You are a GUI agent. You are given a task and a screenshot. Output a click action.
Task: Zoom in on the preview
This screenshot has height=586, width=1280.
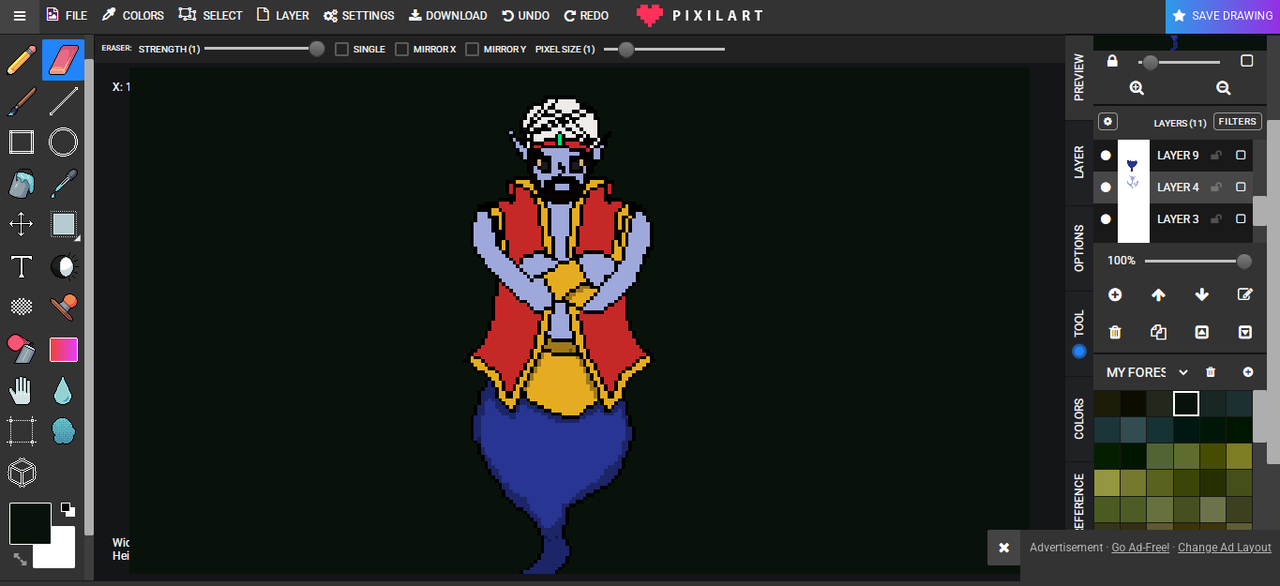[1137, 88]
